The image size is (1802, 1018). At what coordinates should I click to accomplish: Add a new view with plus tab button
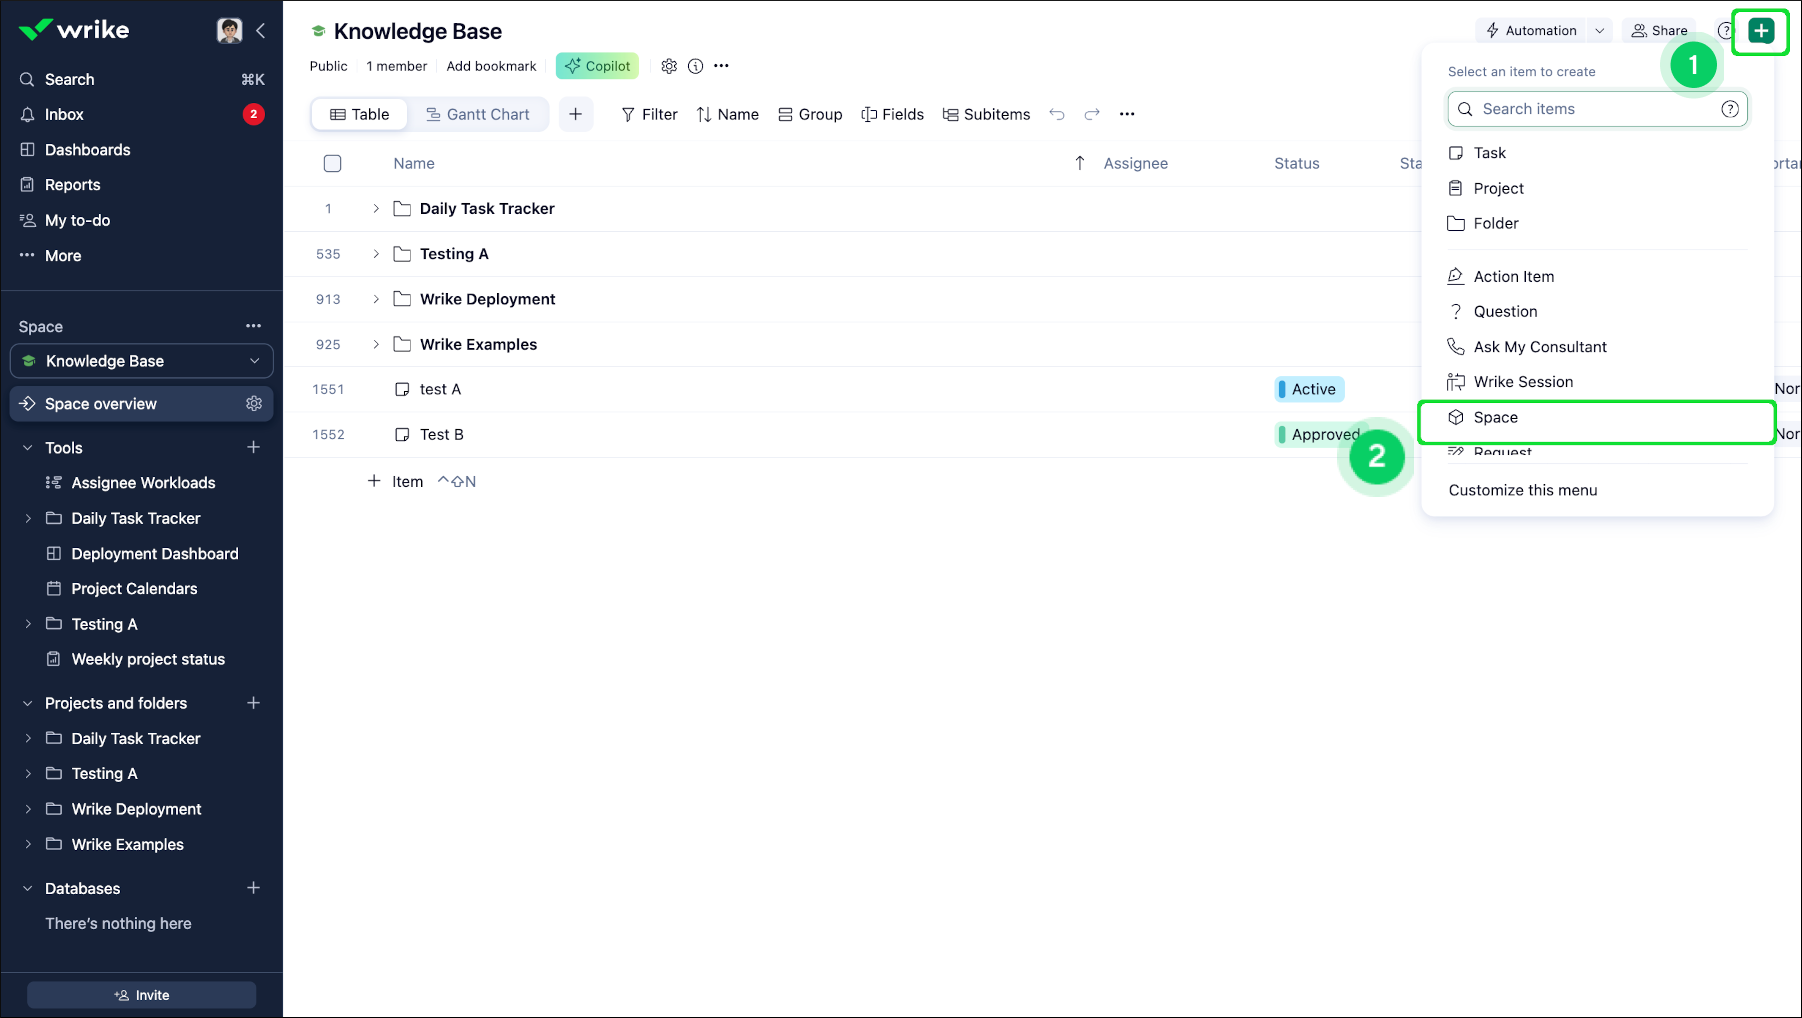576,114
